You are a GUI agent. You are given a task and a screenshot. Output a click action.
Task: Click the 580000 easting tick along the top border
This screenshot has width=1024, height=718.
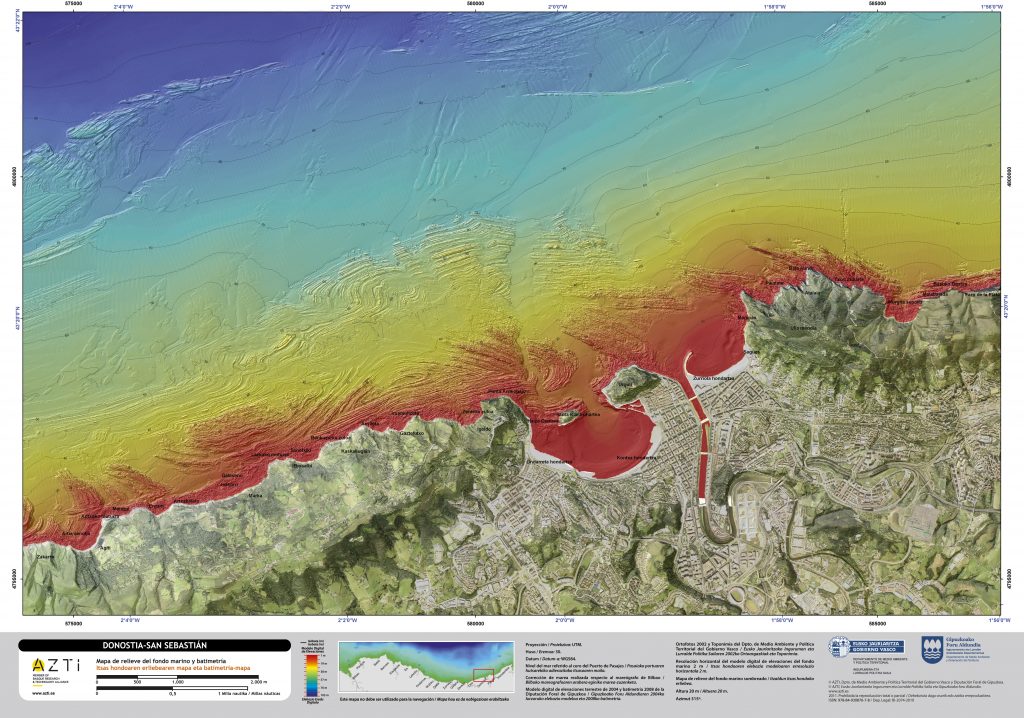[476, 3]
